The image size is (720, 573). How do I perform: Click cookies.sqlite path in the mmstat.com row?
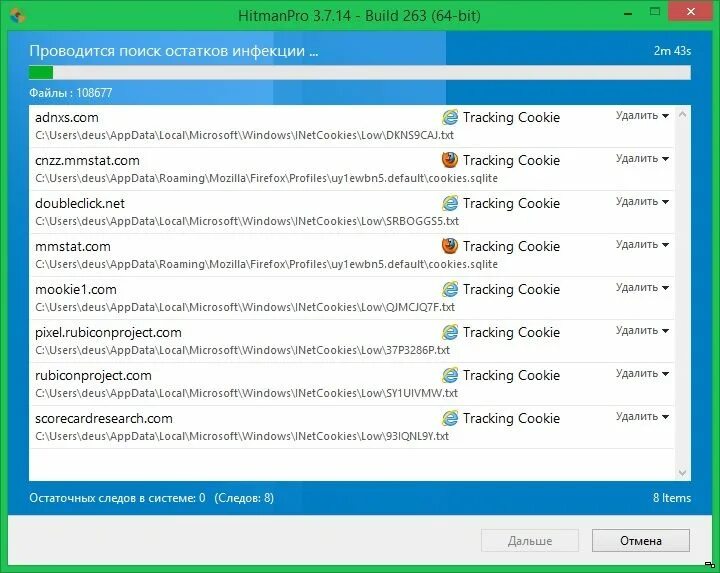tap(266, 264)
